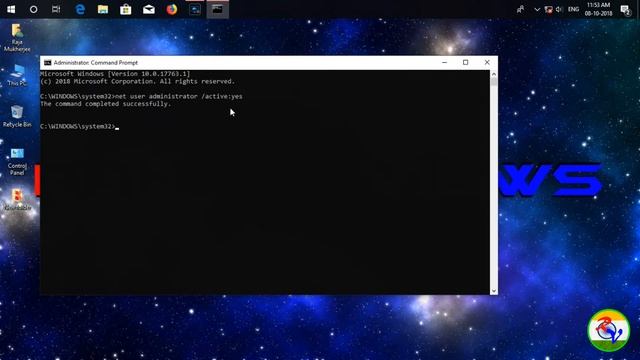Open the volume speaker tray icon

[559, 9]
